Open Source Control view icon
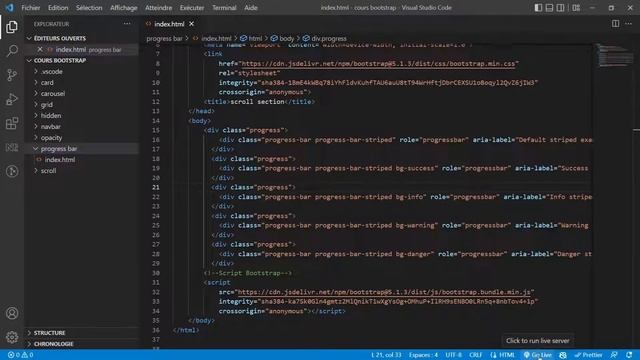 click(x=12, y=75)
